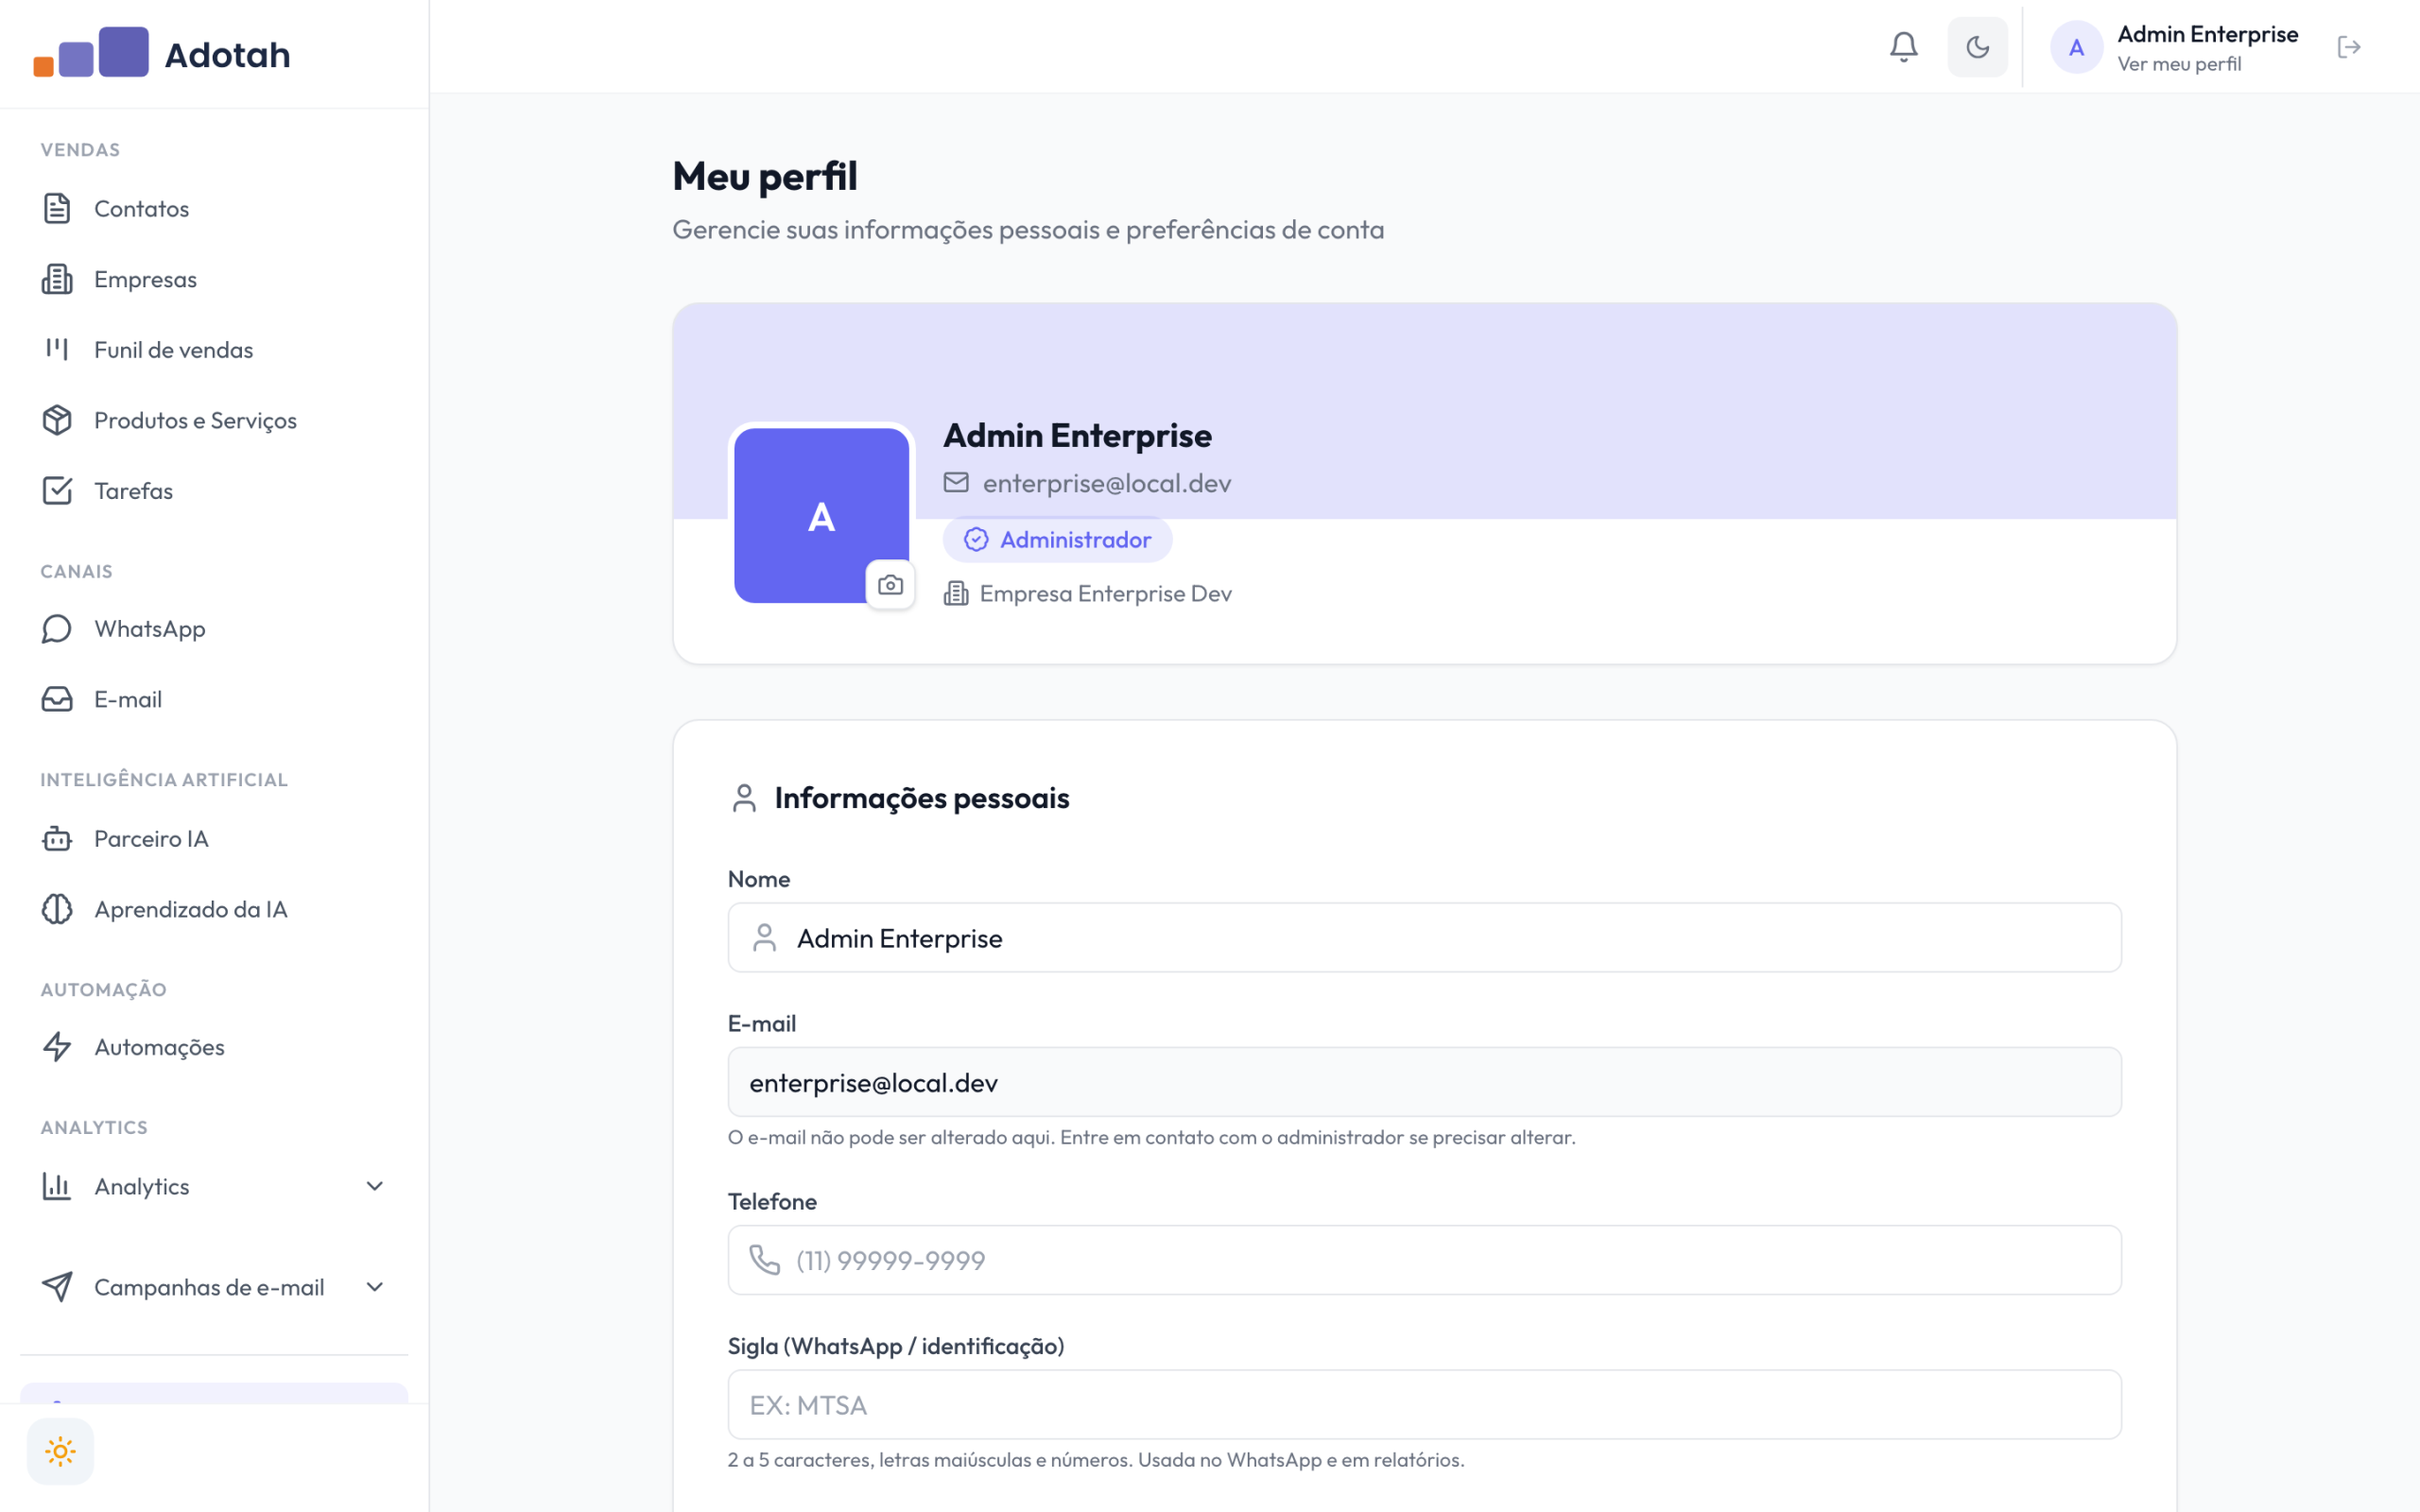
Task: Click the Administrador badge
Action: 1057,540
